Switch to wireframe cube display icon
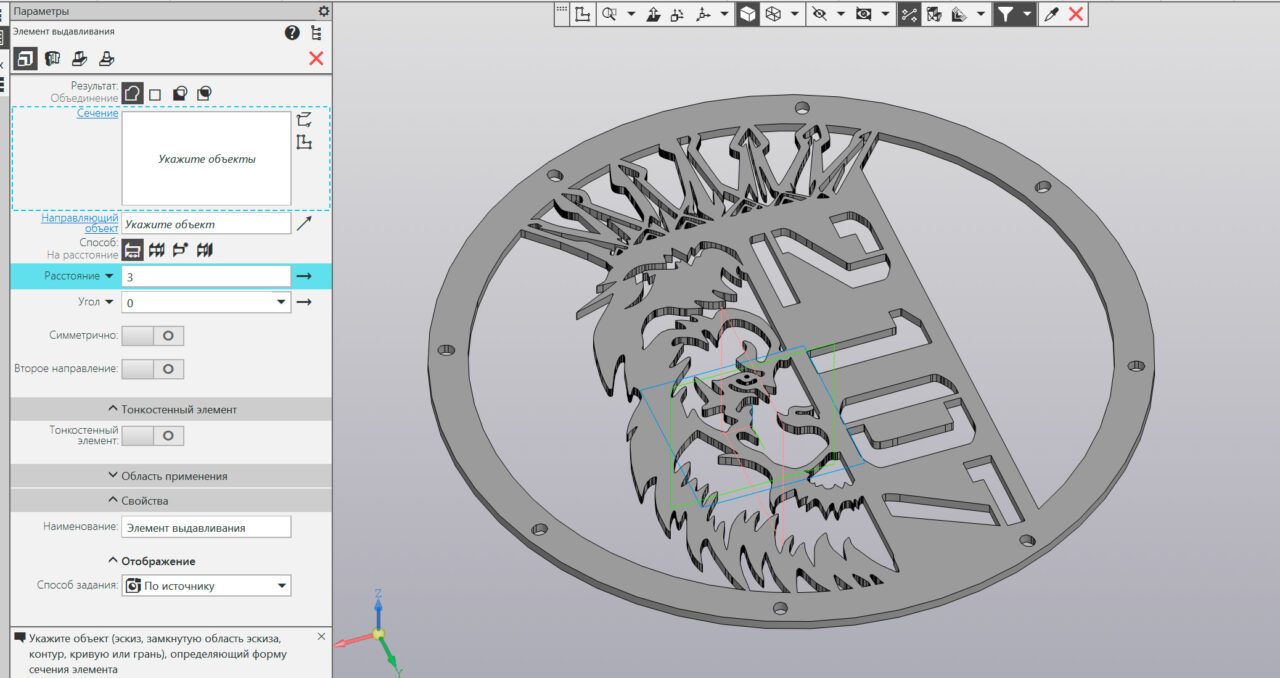Screen dimensions: 1280x678 [x=773, y=14]
